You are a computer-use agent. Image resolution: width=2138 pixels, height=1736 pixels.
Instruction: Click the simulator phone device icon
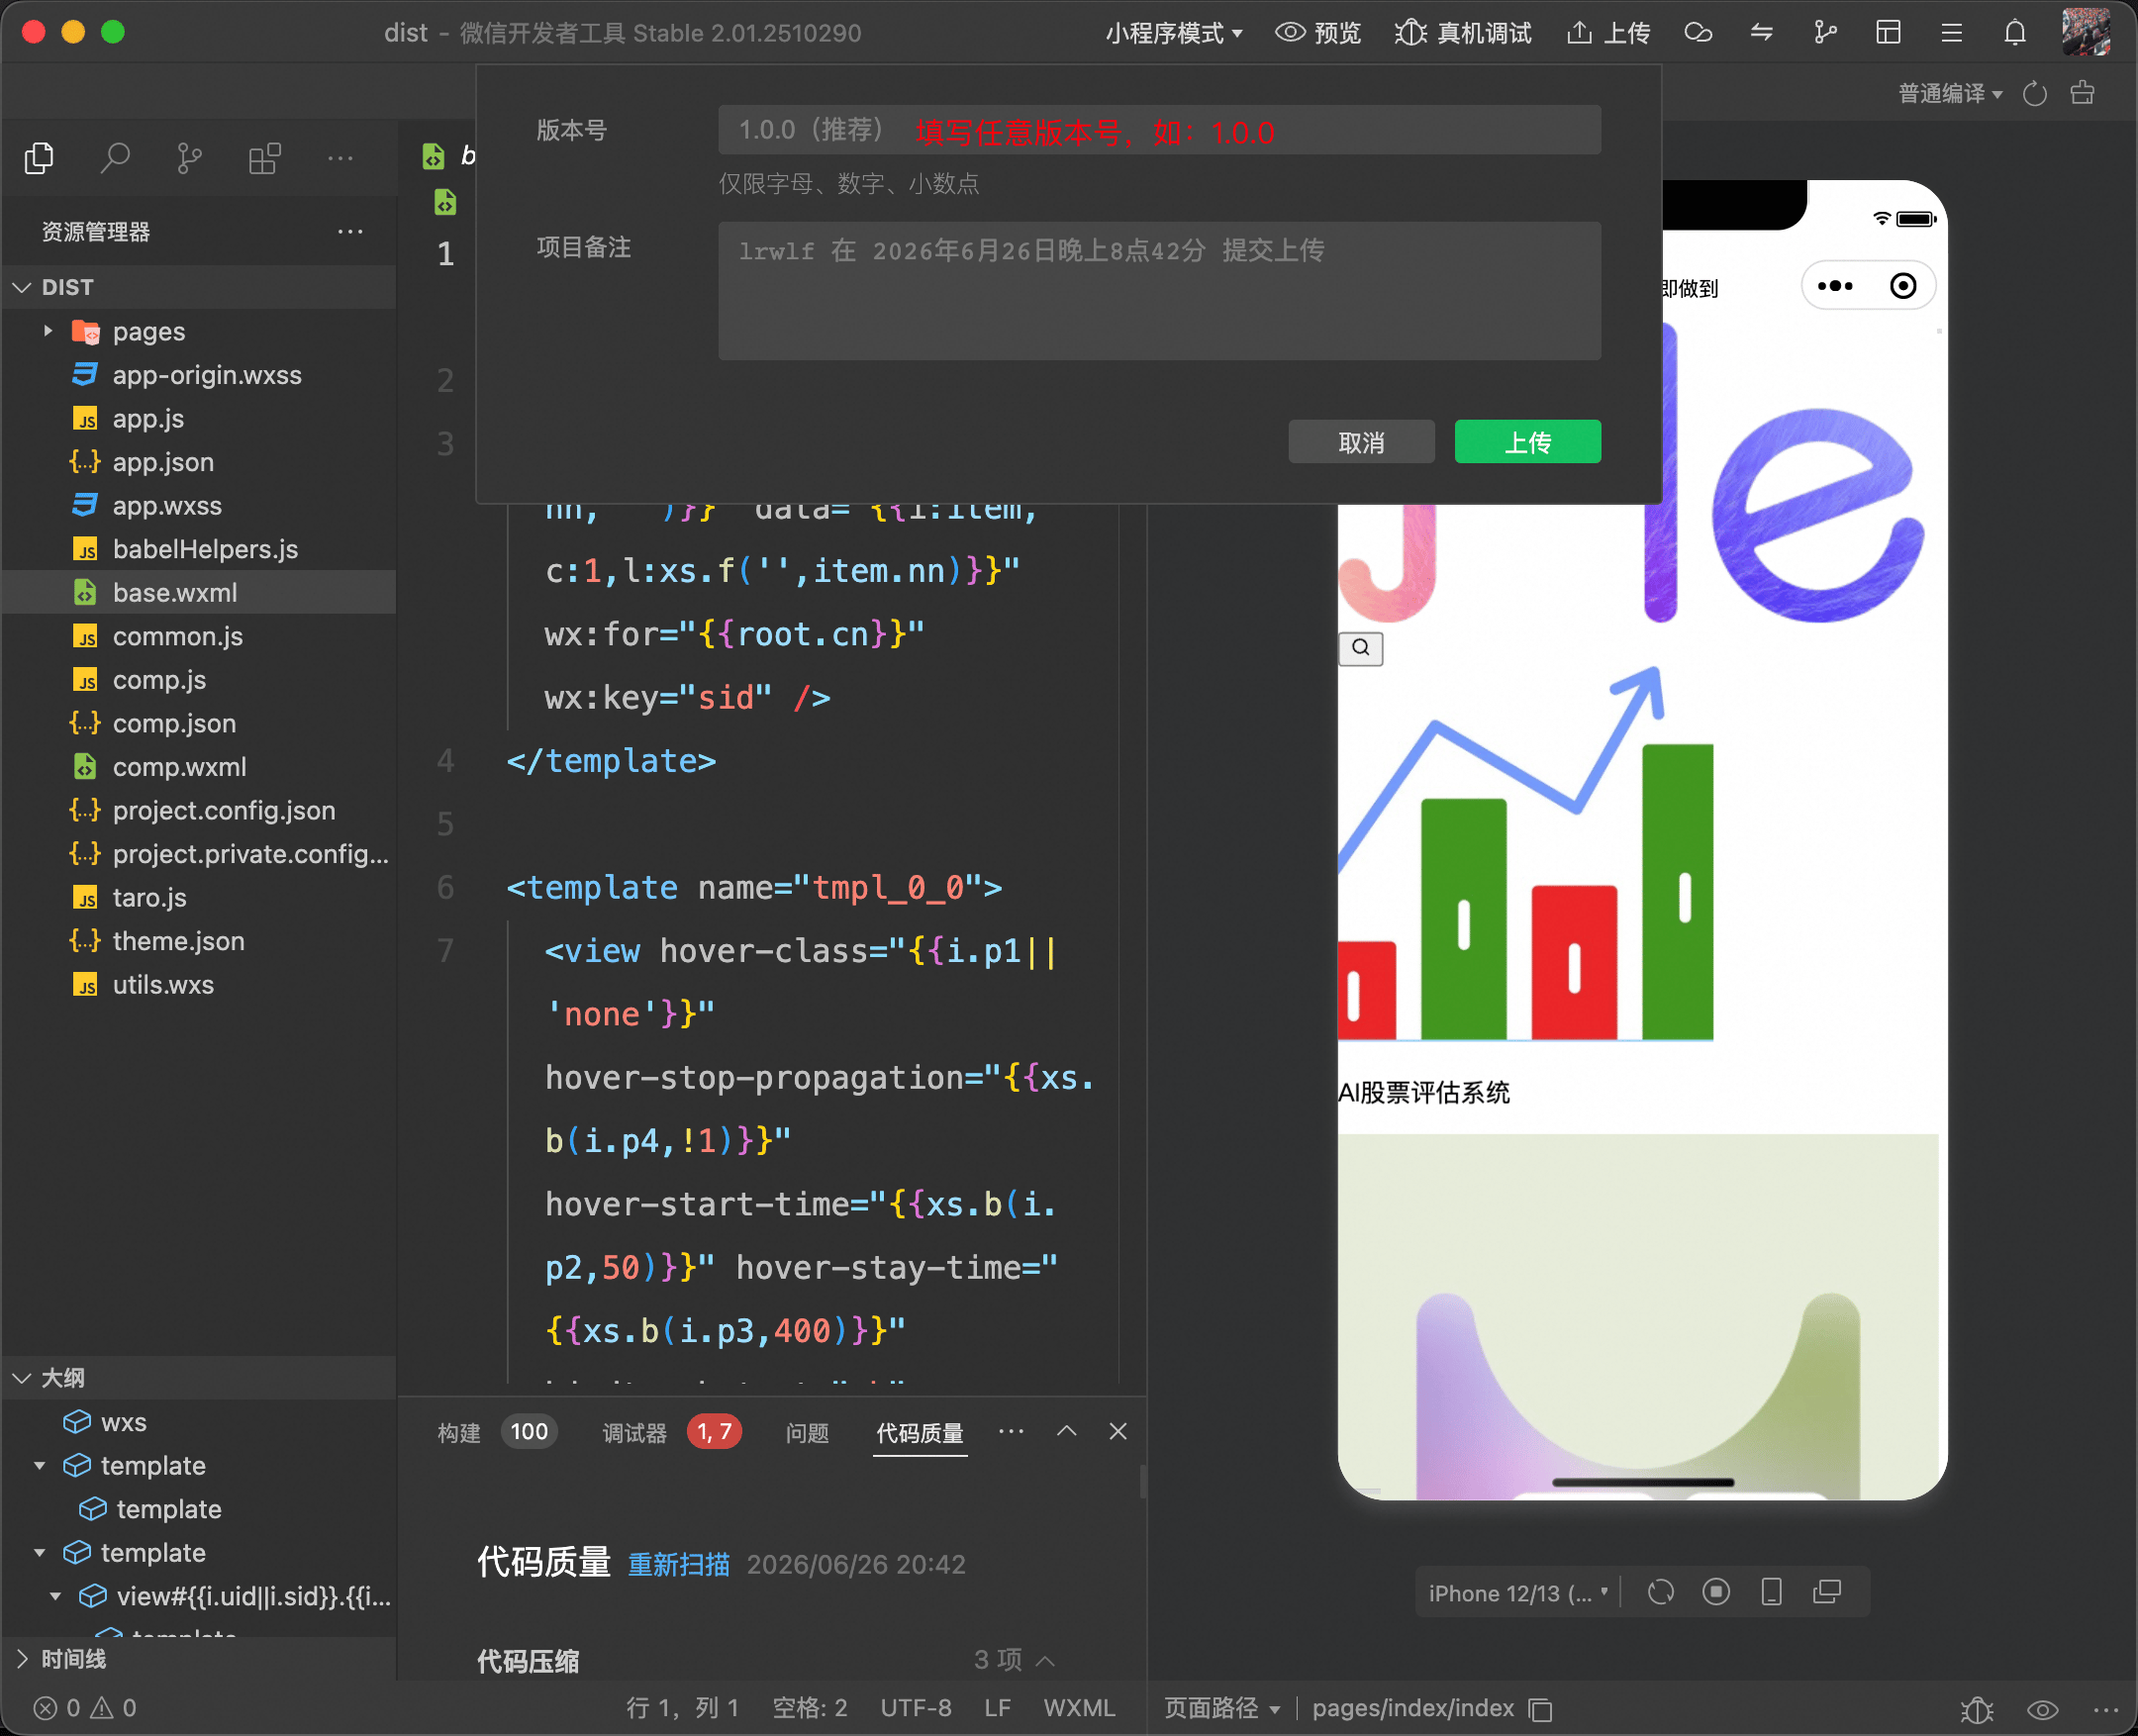pos(1771,1592)
